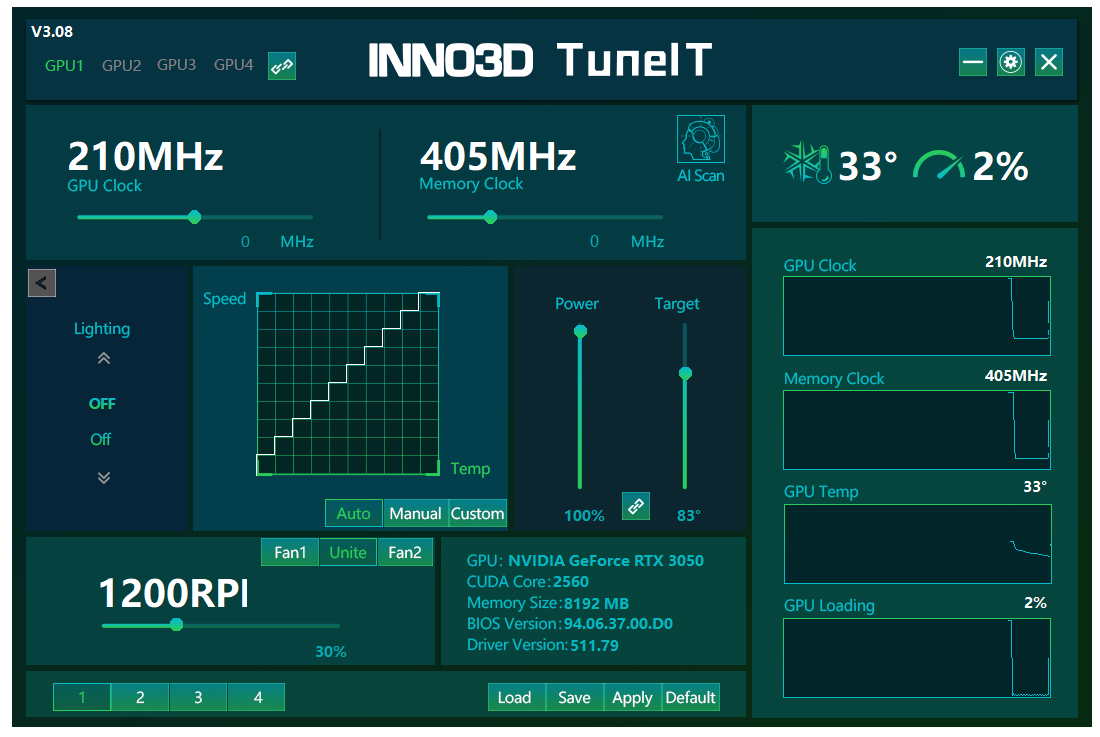The image size is (1100, 737).
Task: Open the settings gear icon
Action: click(1010, 62)
